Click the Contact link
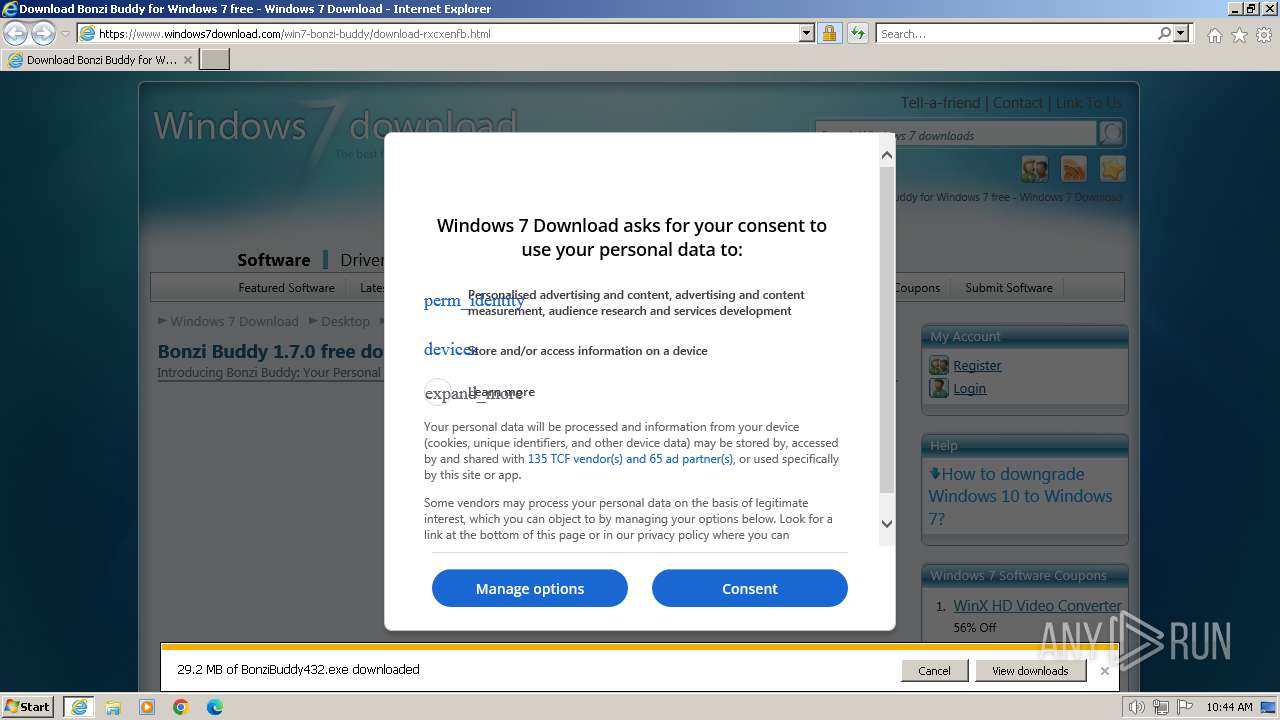The width and height of the screenshot is (1280, 720). [1018, 103]
